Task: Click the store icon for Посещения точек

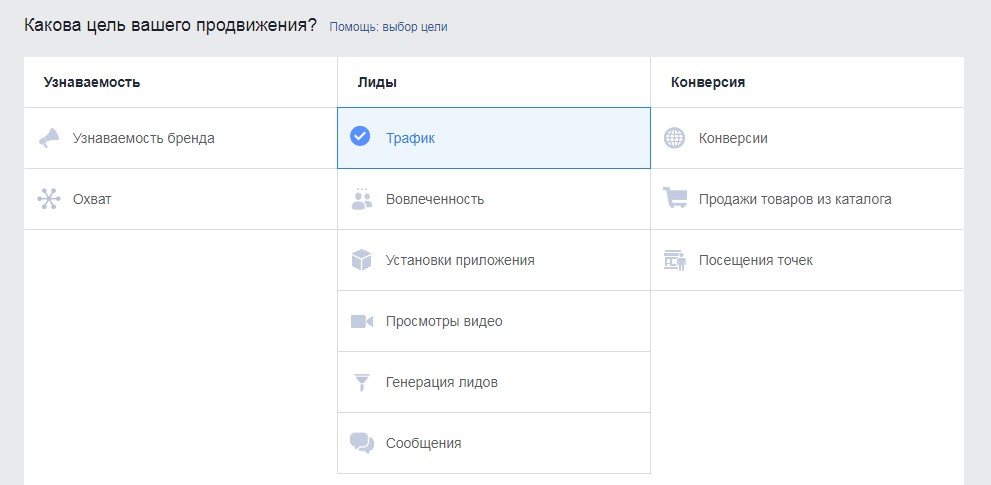Action: [675, 260]
